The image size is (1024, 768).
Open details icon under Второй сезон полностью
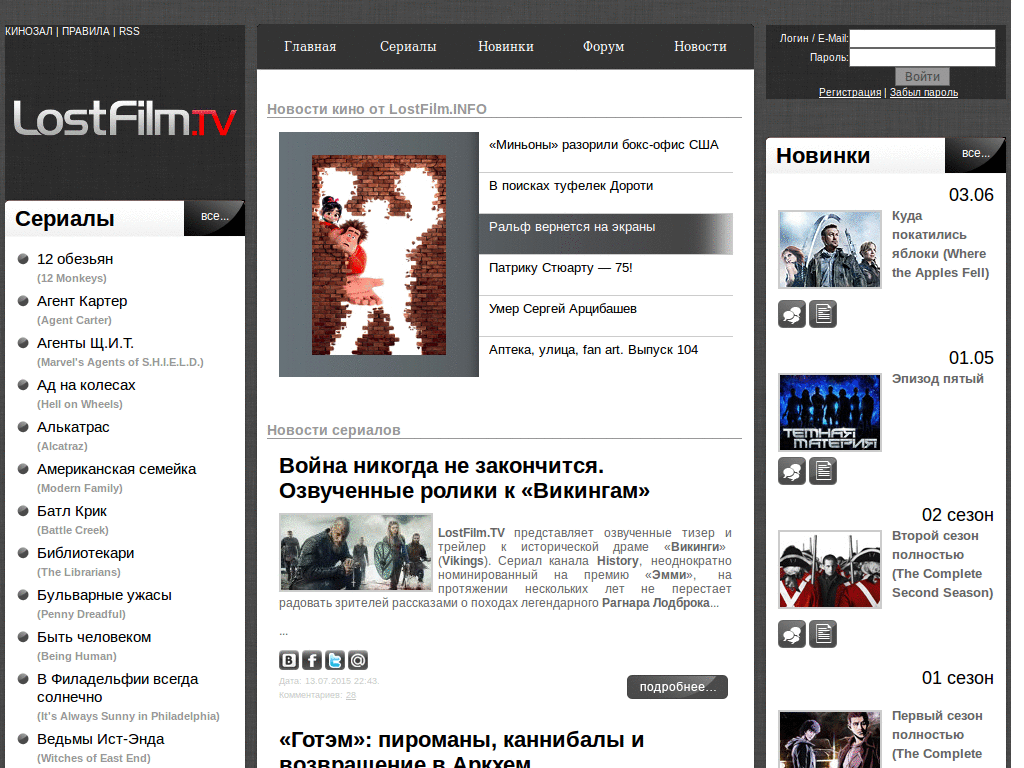pos(823,634)
